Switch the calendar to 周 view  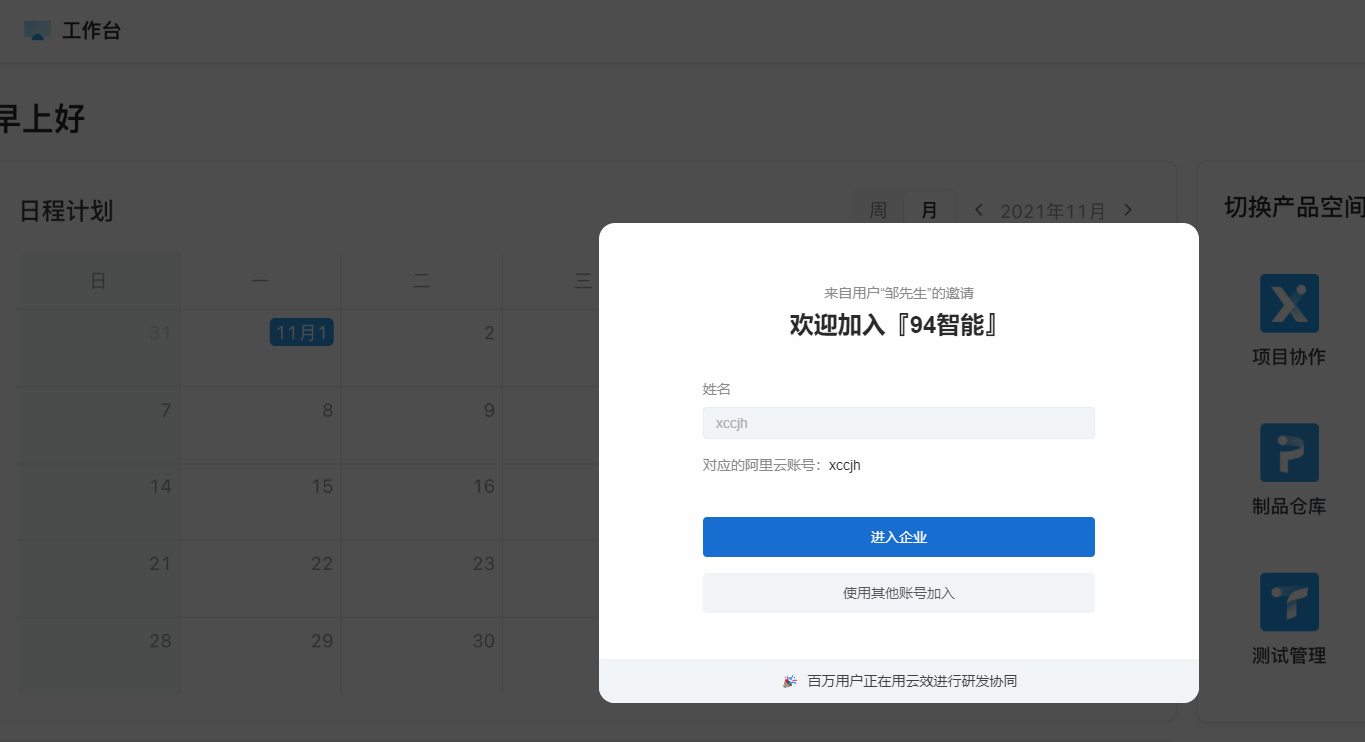coord(878,210)
